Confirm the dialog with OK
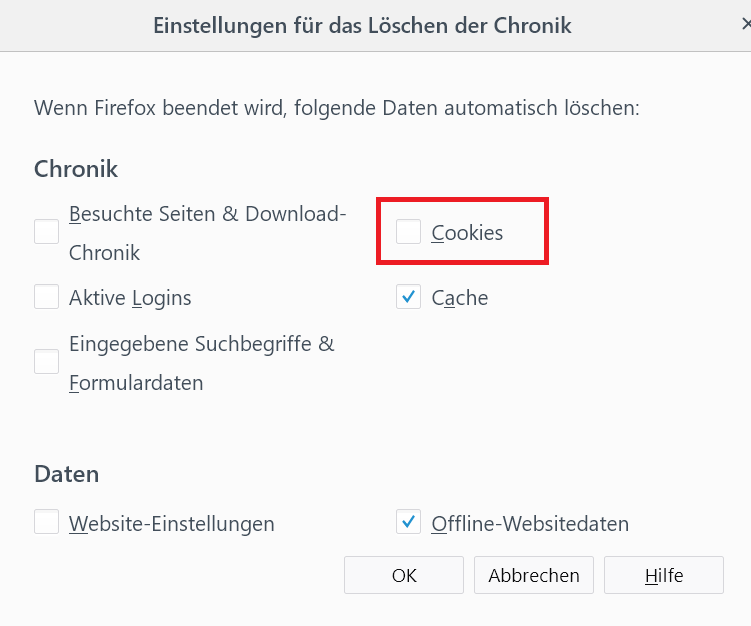Viewport: 751px width, 626px height. pos(403,575)
